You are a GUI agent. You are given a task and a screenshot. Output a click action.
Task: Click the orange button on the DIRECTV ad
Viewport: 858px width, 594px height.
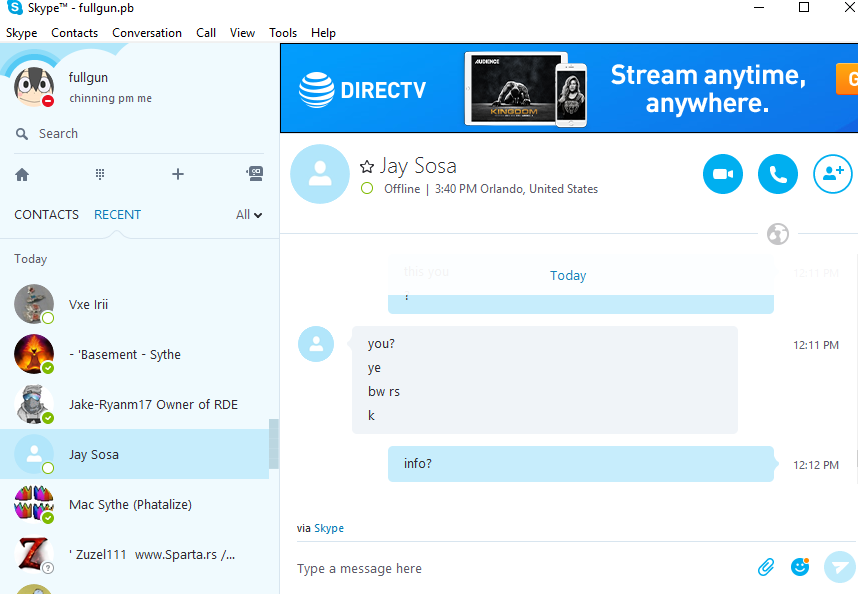[847, 79]
